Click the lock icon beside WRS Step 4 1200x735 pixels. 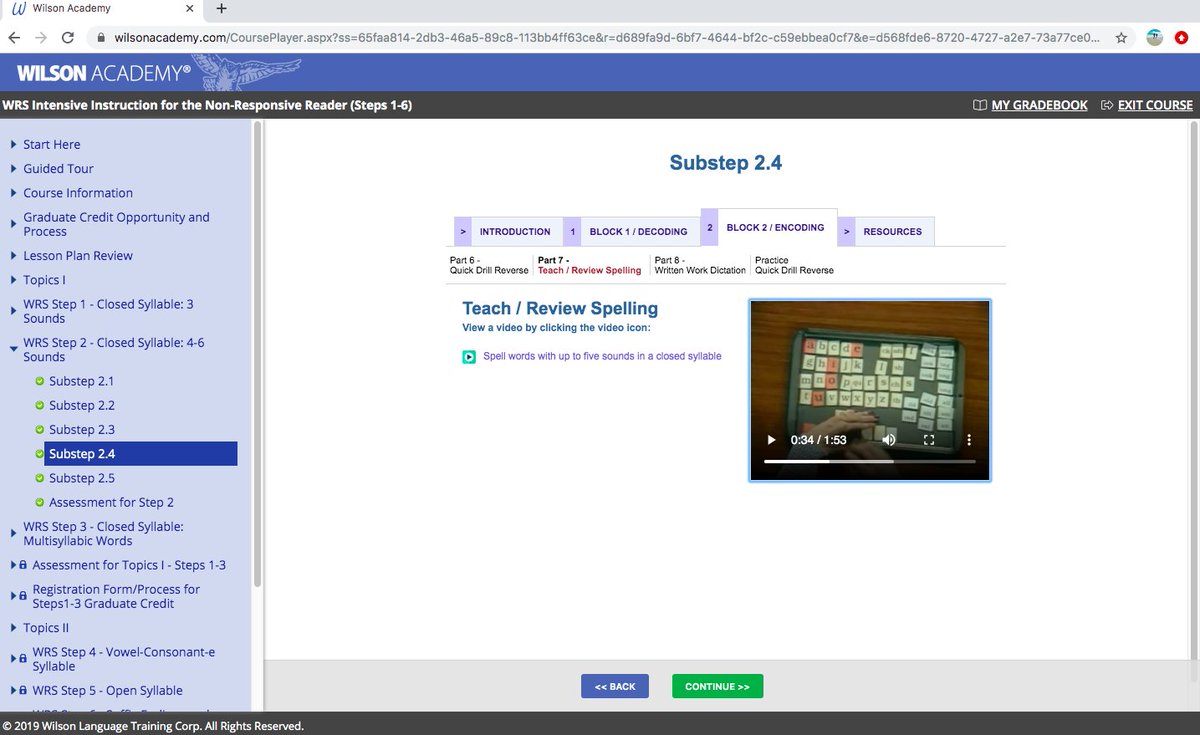[23, 659]
